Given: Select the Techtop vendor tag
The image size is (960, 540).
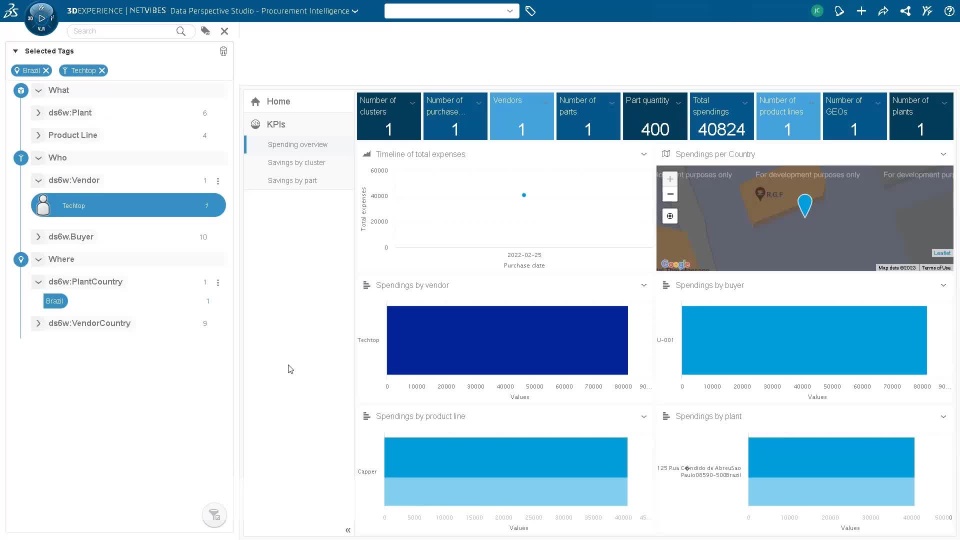Looking at the screenshot, I should pos(129,205).
